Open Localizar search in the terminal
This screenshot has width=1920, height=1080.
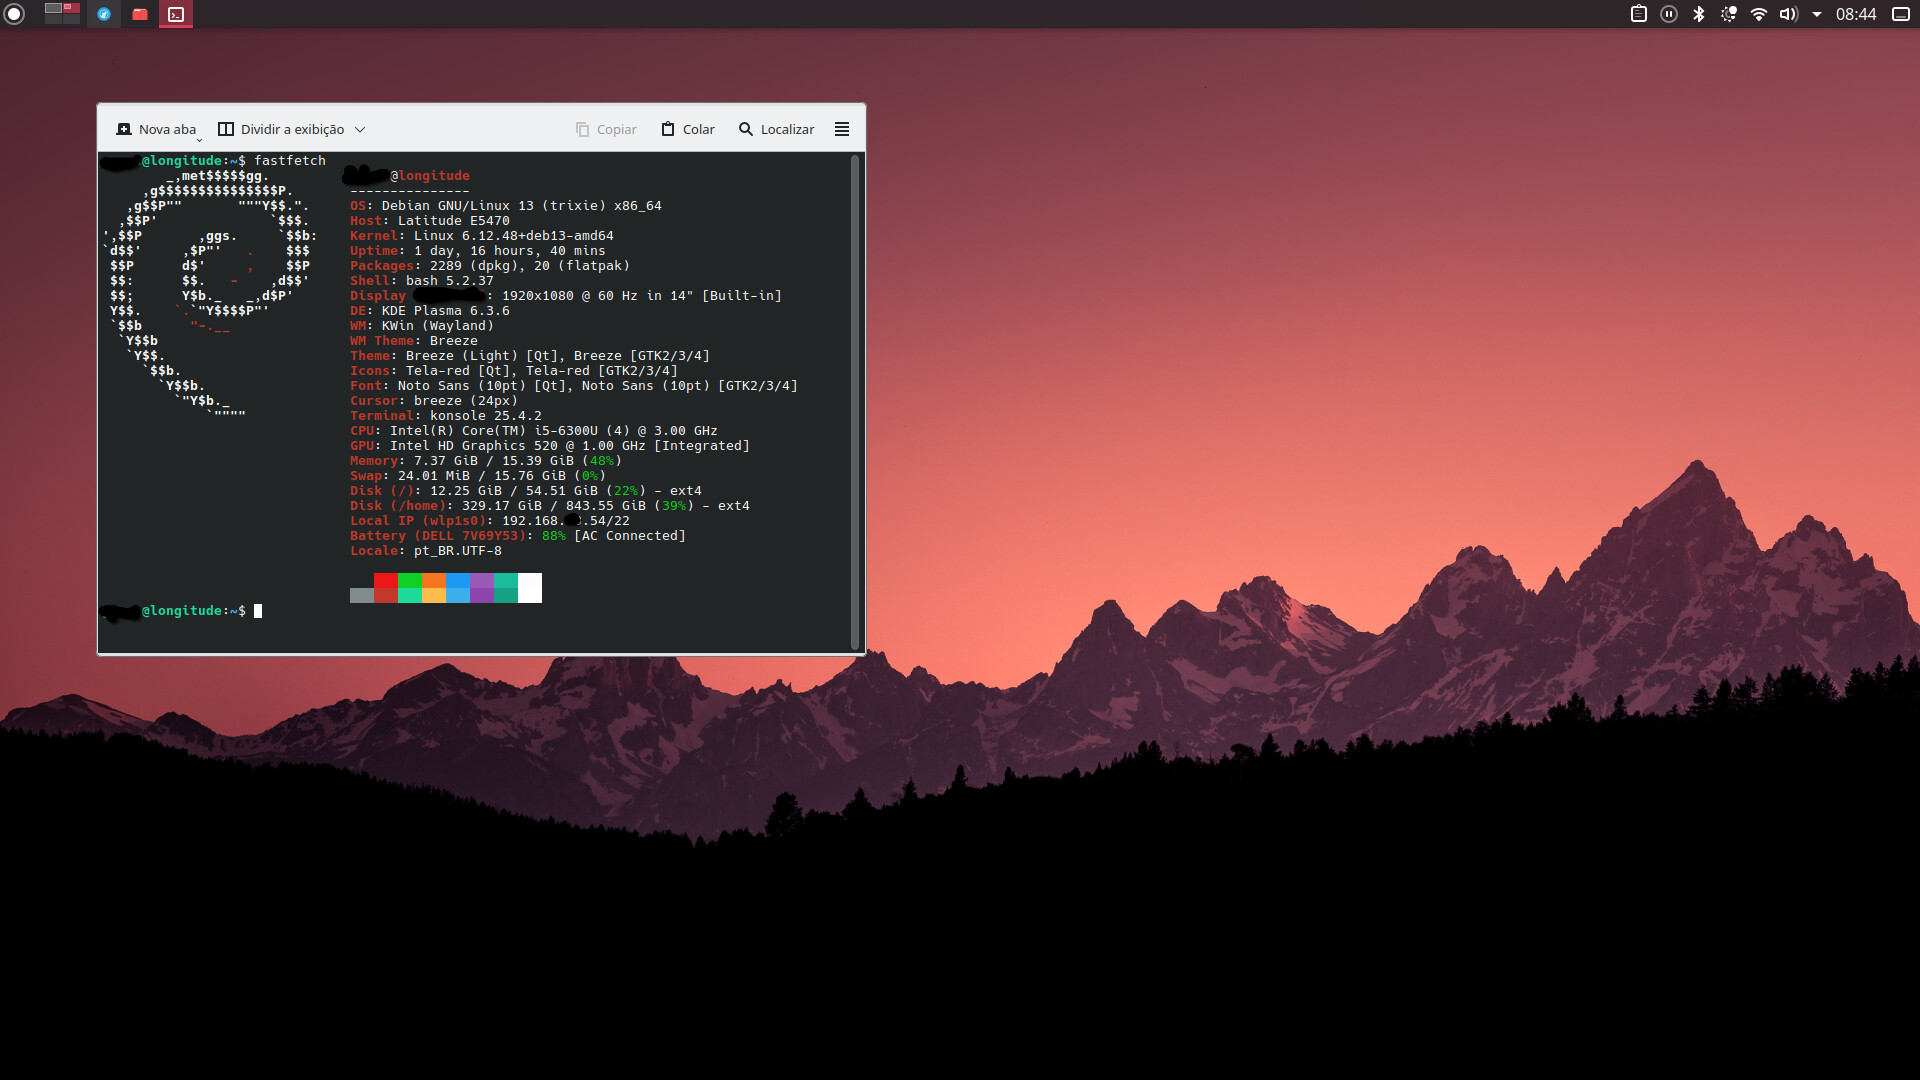[x=776, y=129]
